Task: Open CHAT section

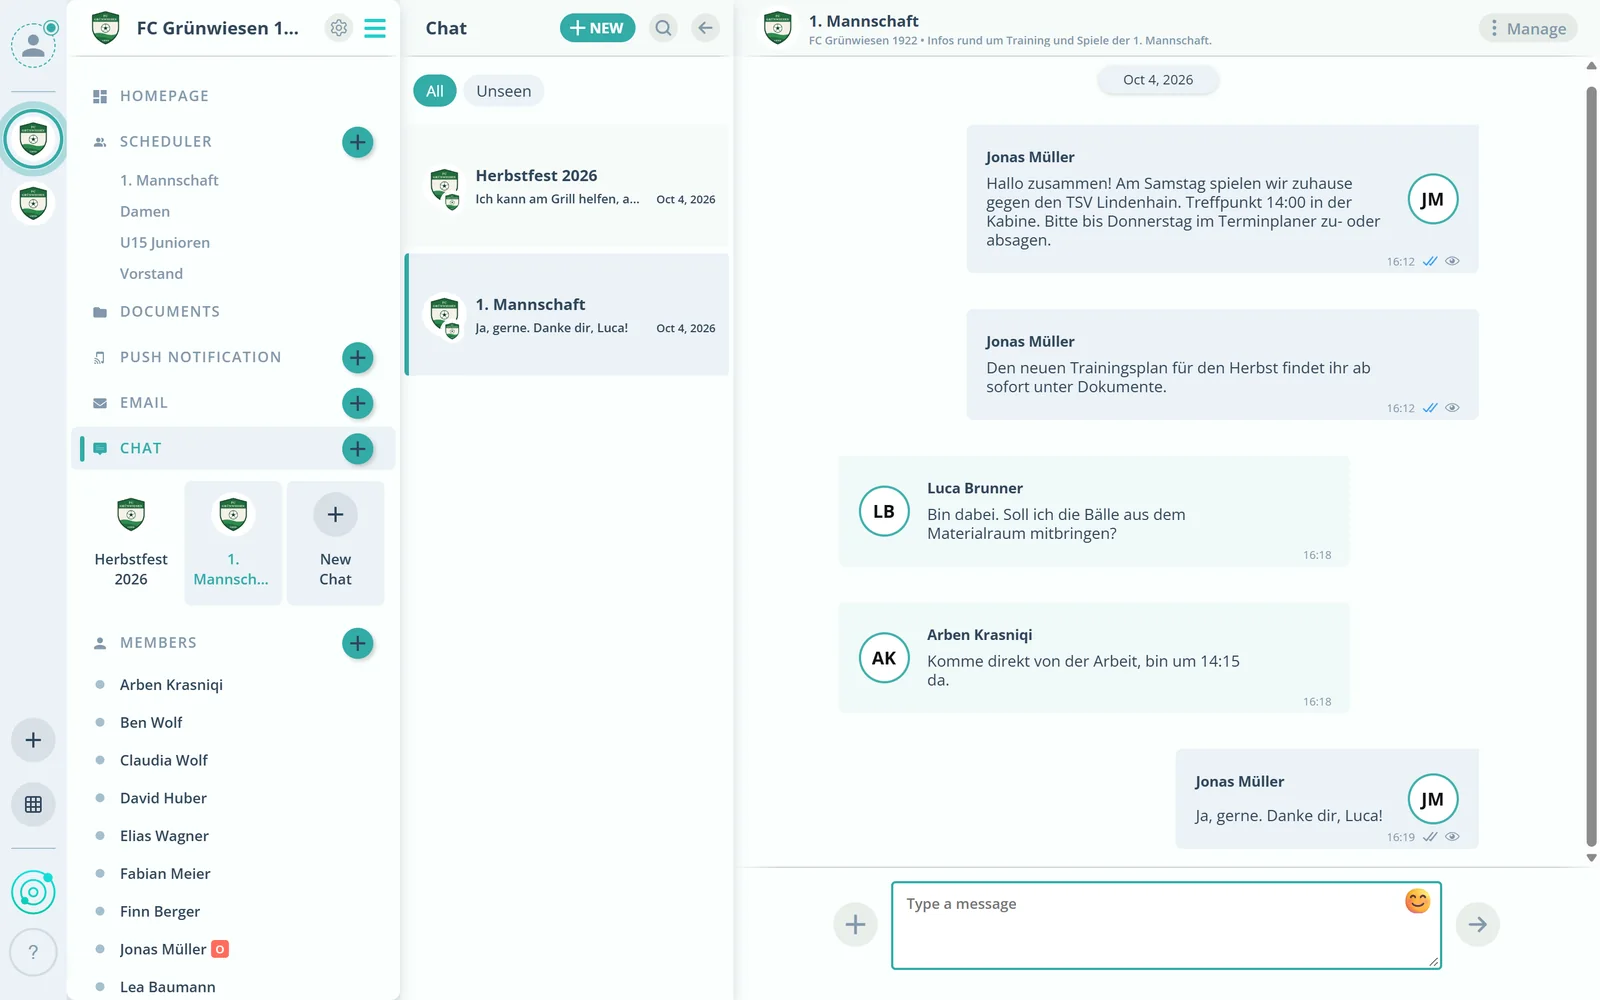Action: (x=141, y=449)
